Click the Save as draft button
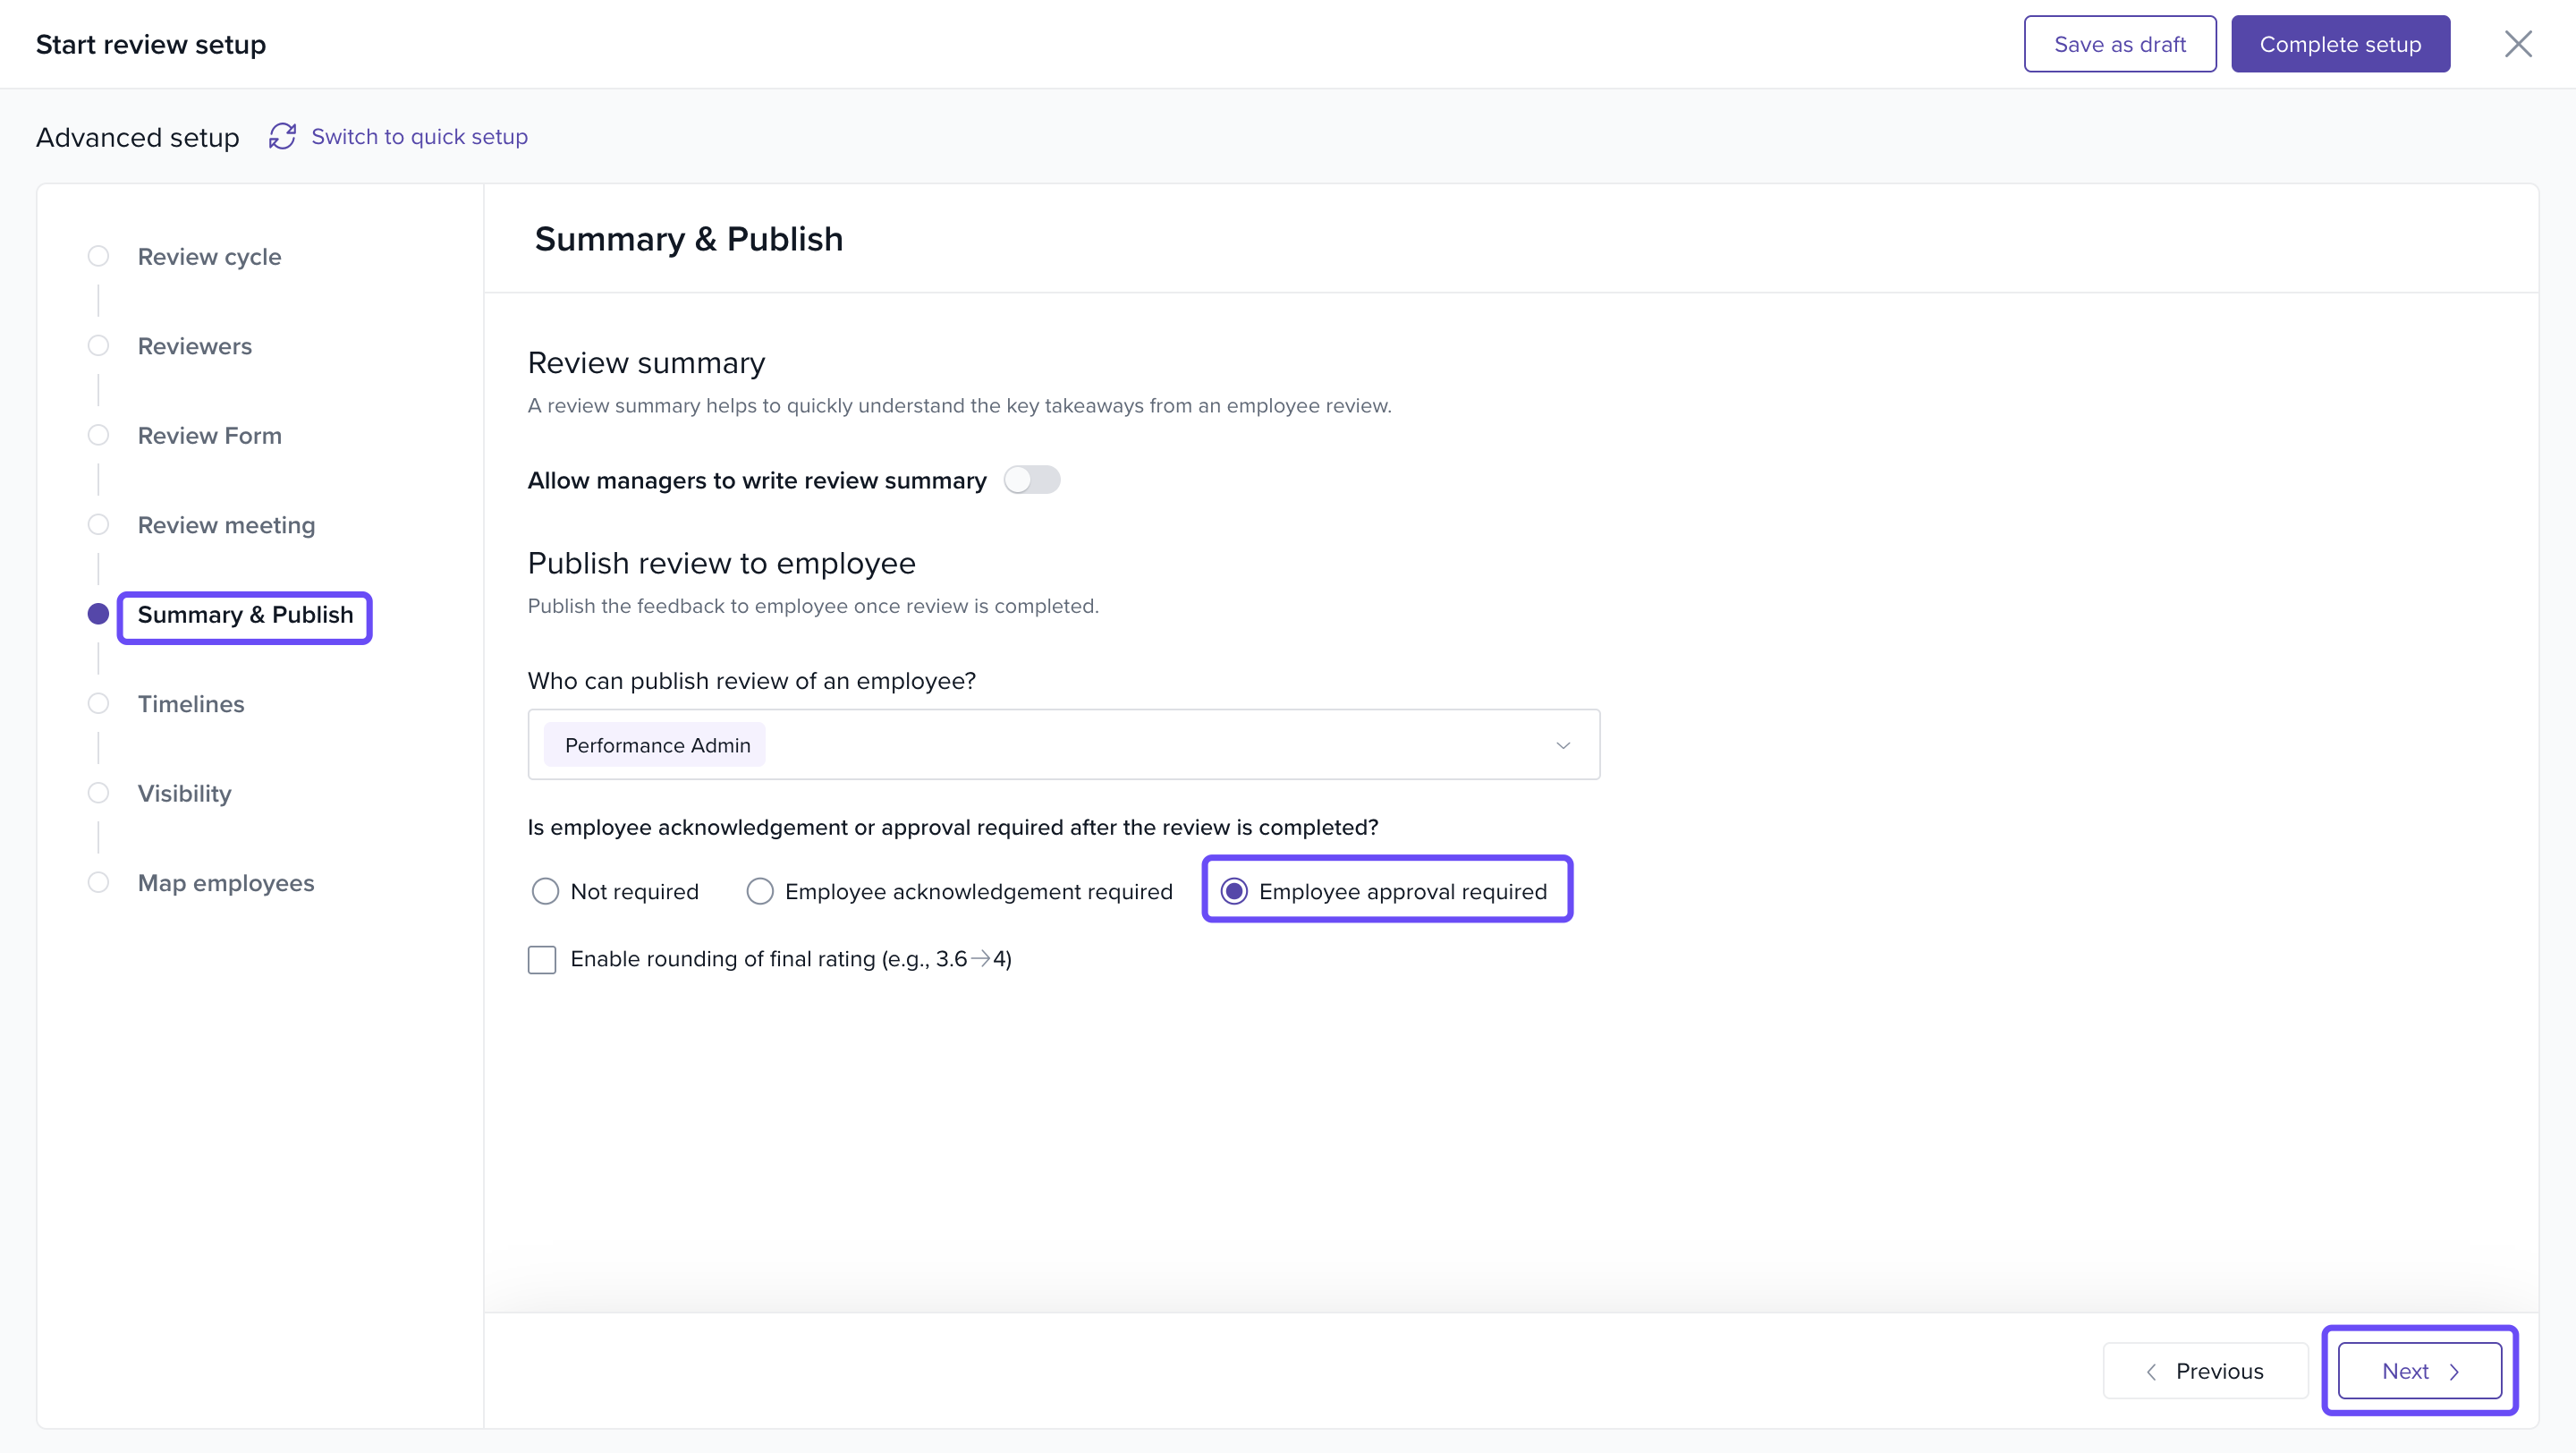This screenshot has height=1453, width=2576. [x=2119, y=44]
